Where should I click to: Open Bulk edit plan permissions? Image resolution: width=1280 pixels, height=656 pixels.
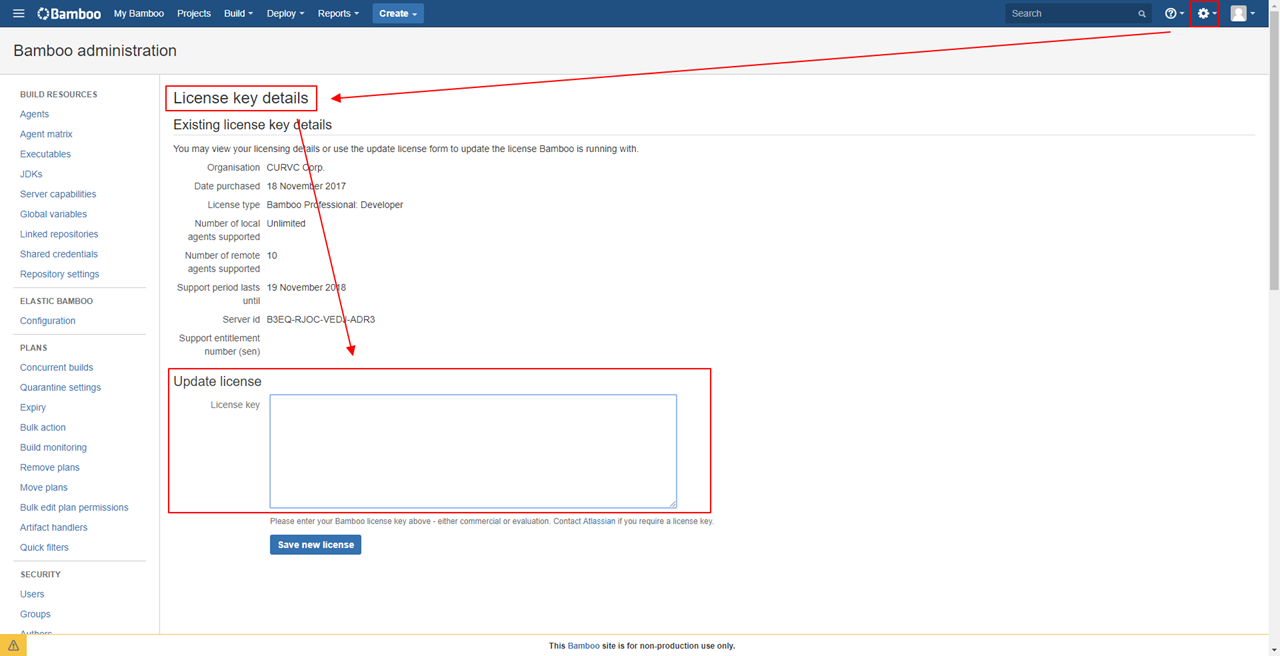[x=74, y=507]
